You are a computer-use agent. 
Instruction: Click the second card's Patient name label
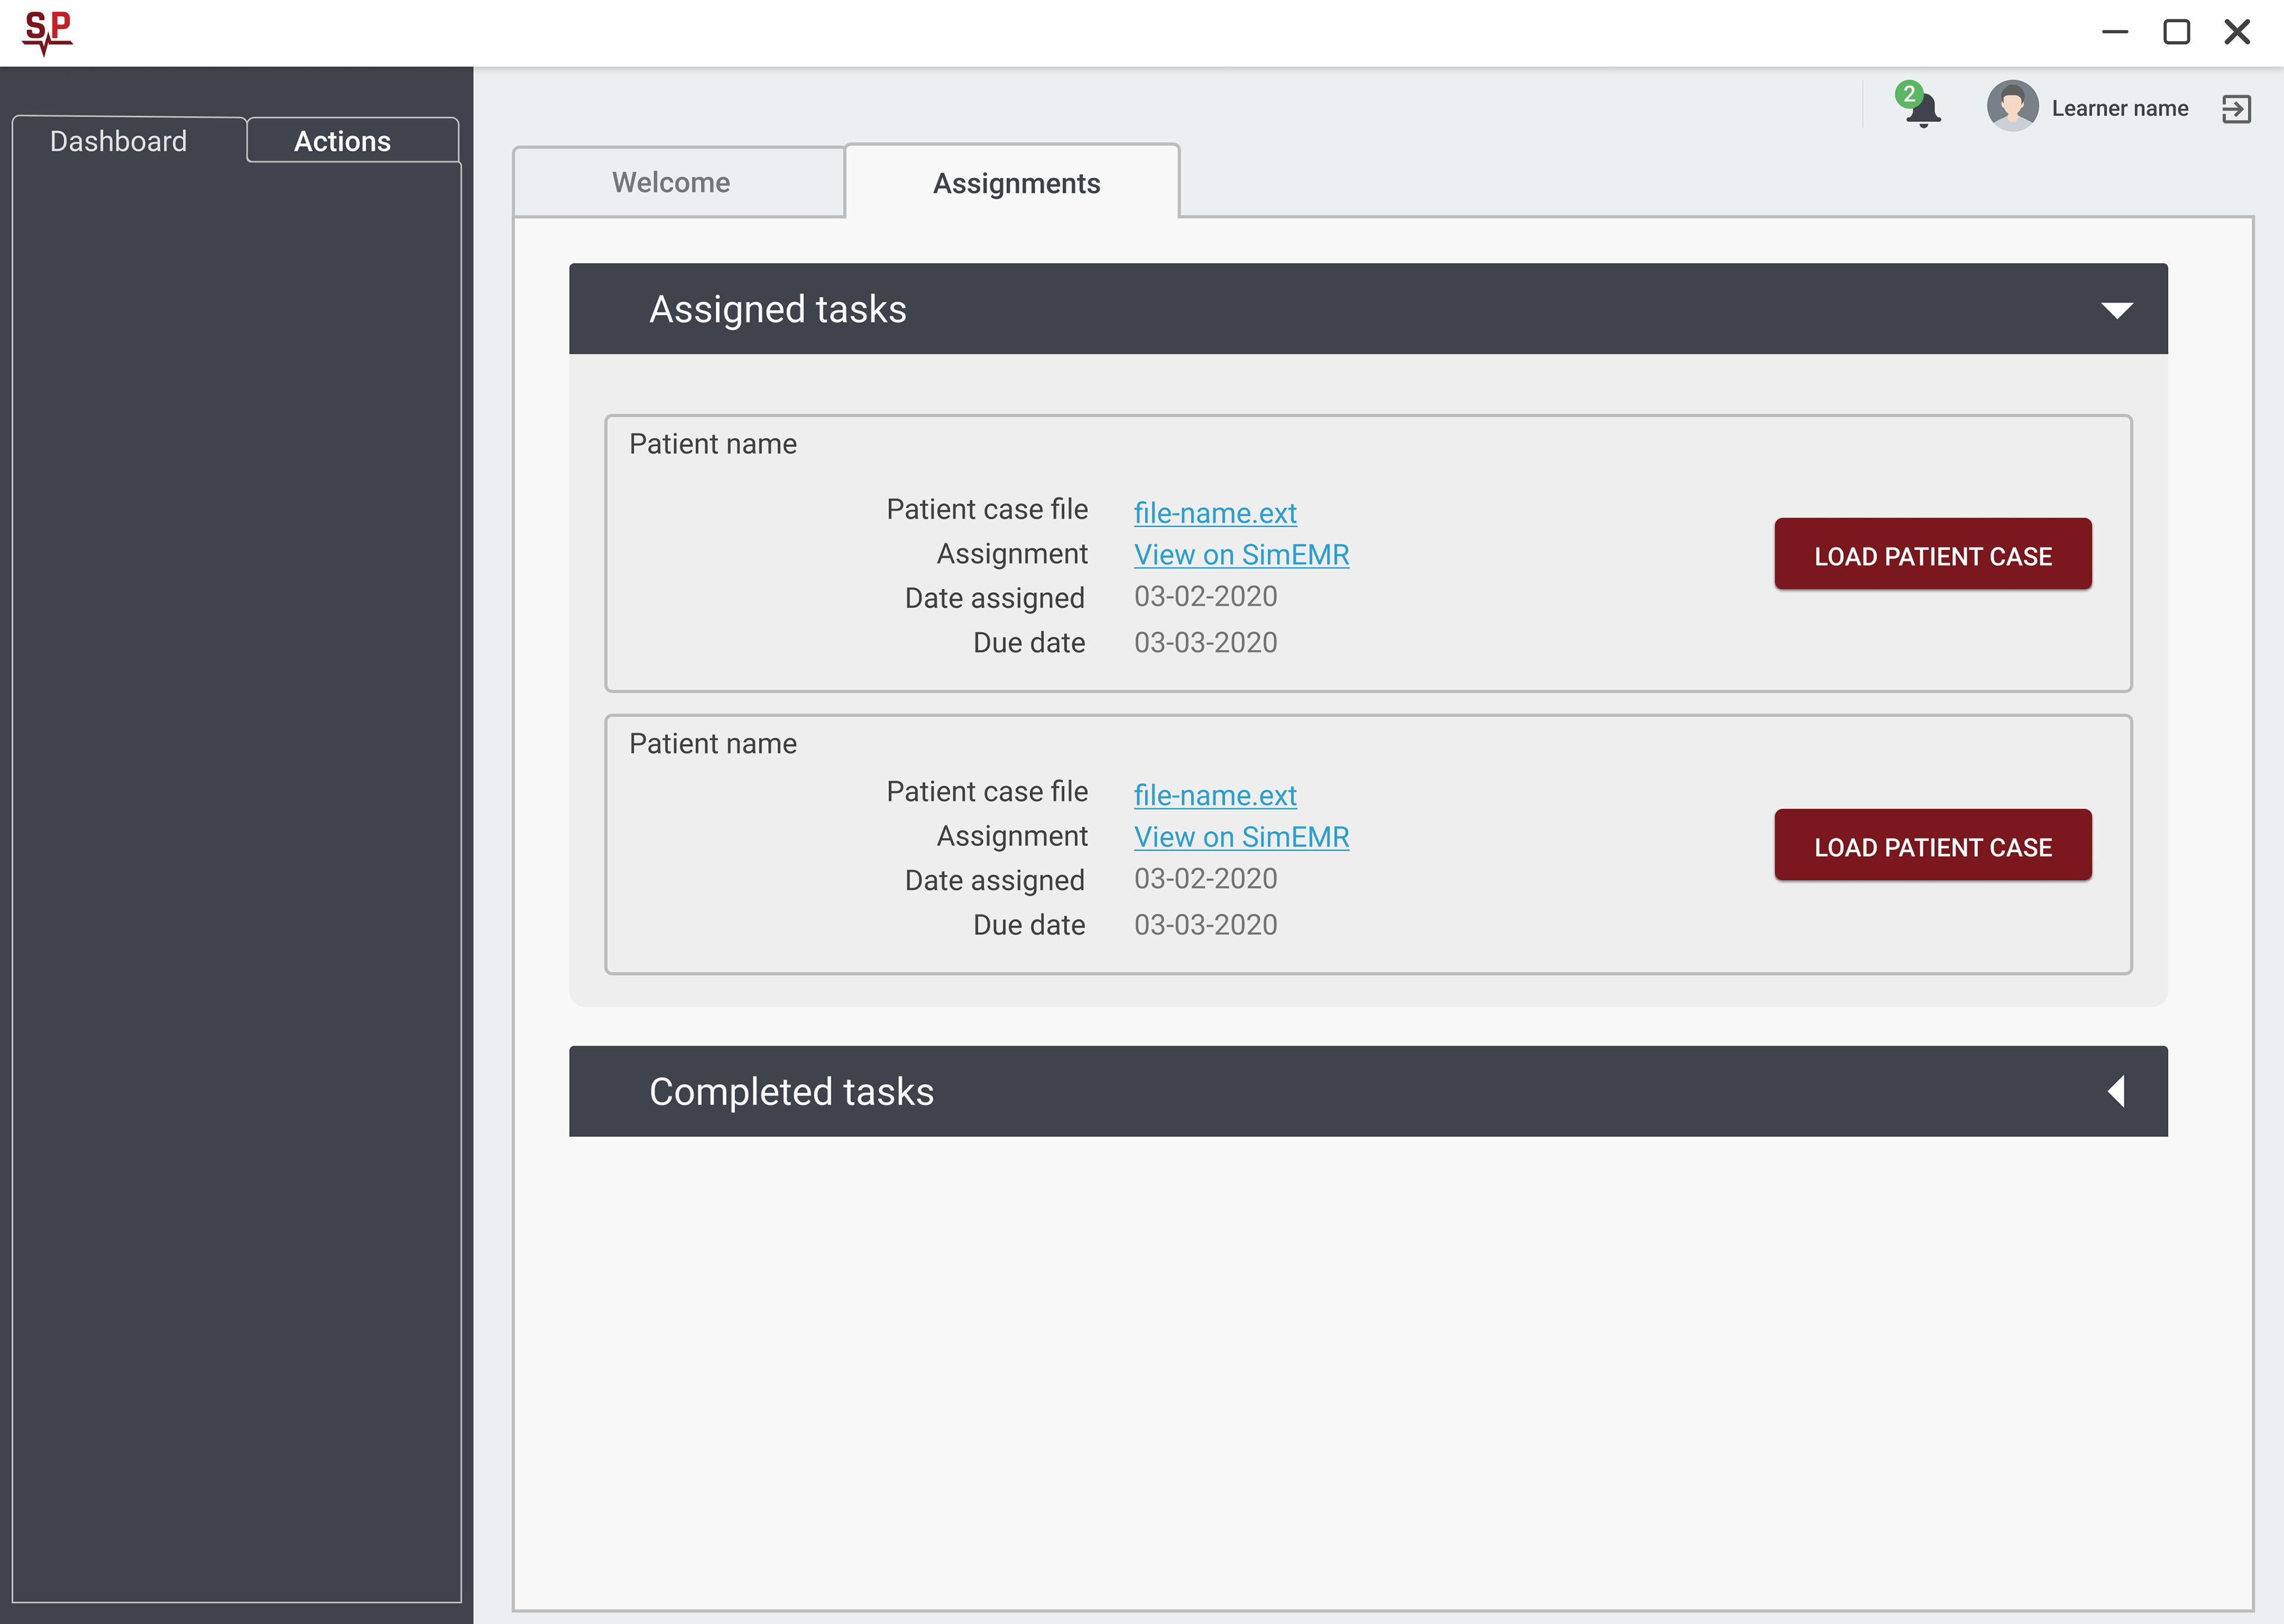[x=713, y=744]
